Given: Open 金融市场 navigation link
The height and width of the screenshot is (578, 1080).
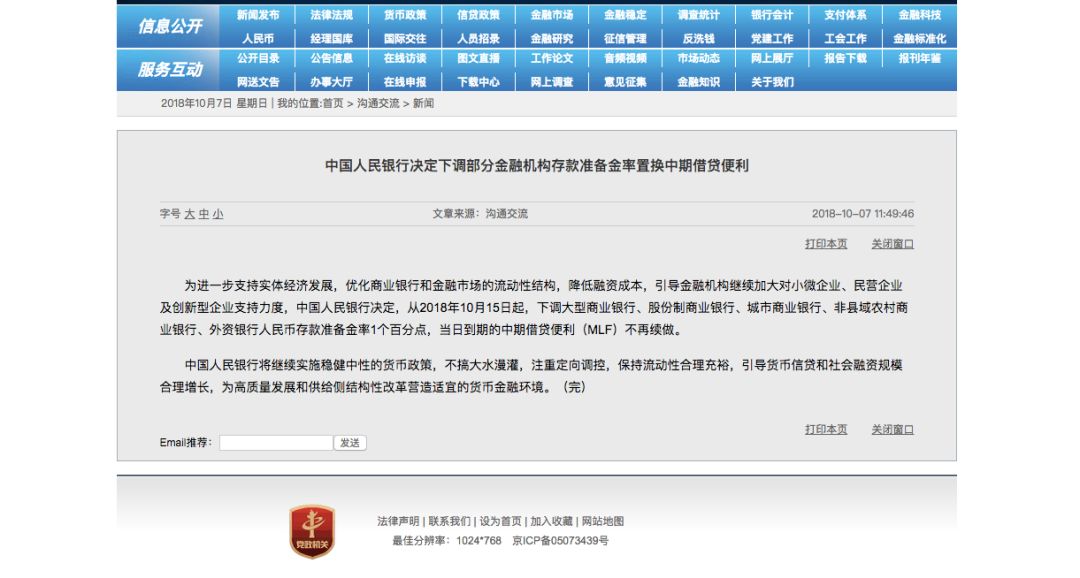Looking at the screenshot, I should tap(552, 15).
